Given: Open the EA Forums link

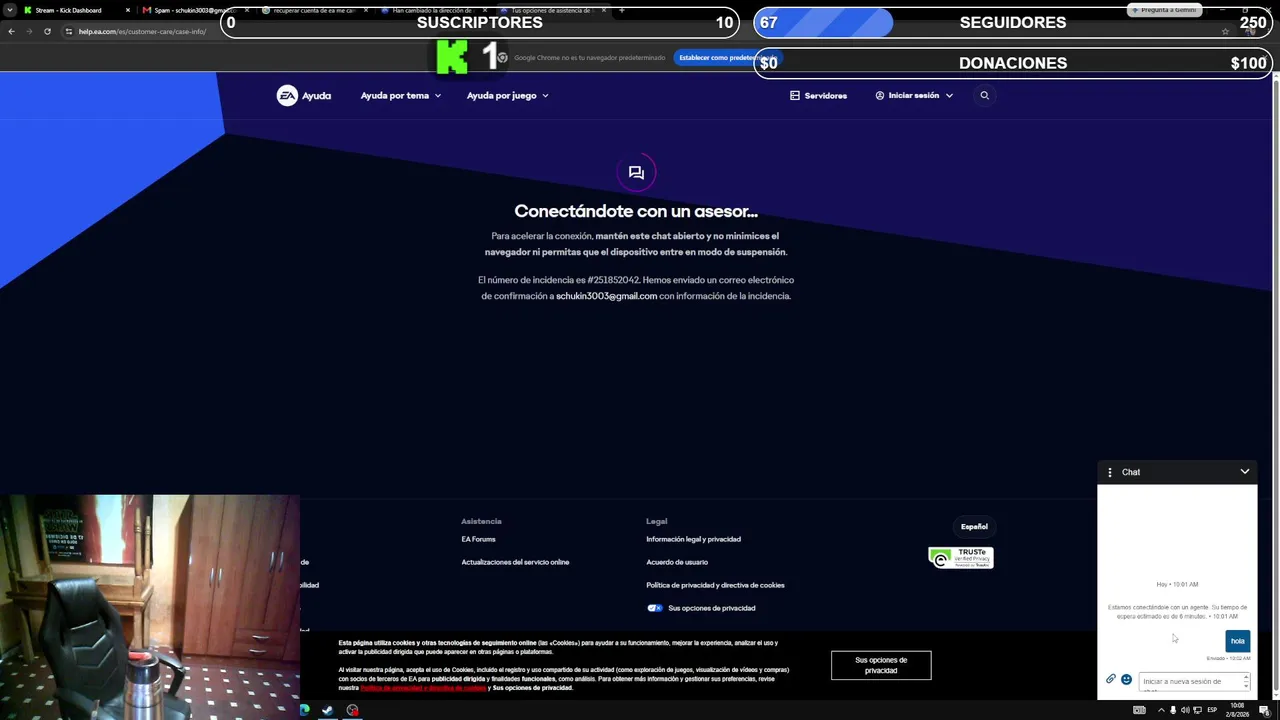Looking at the screenshot, I should pyautogui.click(x=478, y=539).
